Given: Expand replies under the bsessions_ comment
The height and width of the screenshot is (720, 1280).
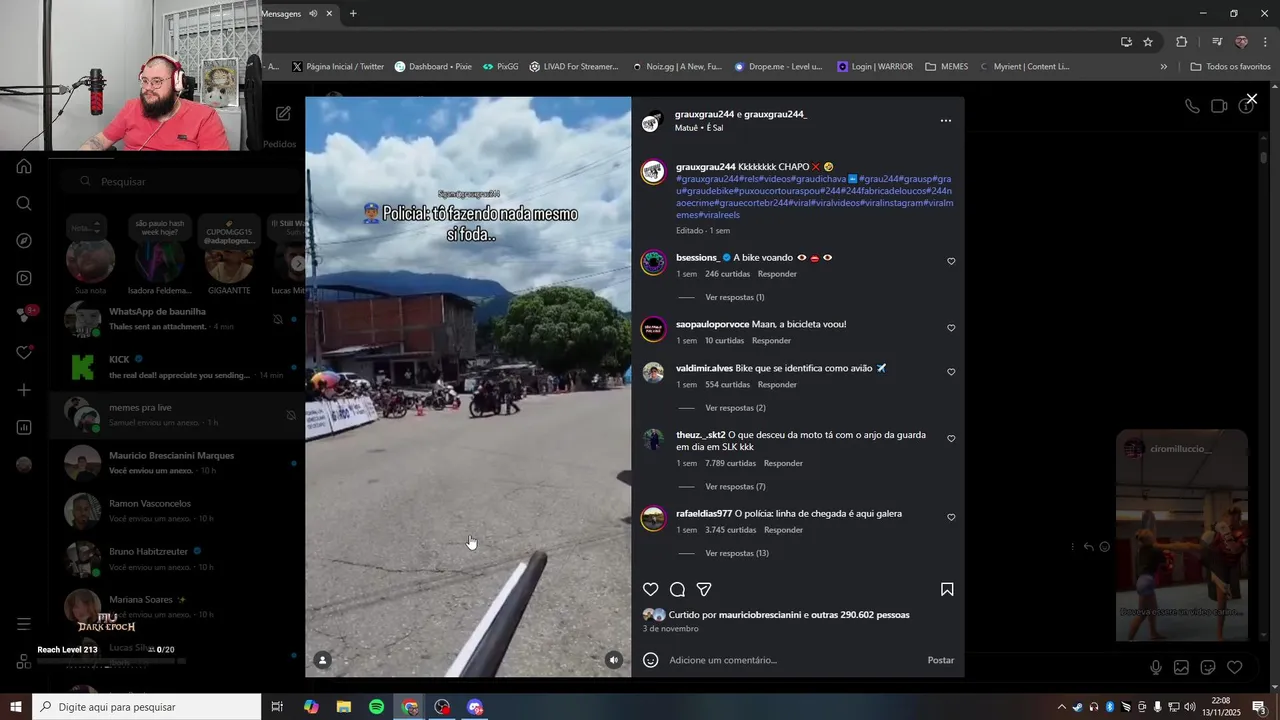Looking at the screenshot, I should tap(734, 297).
